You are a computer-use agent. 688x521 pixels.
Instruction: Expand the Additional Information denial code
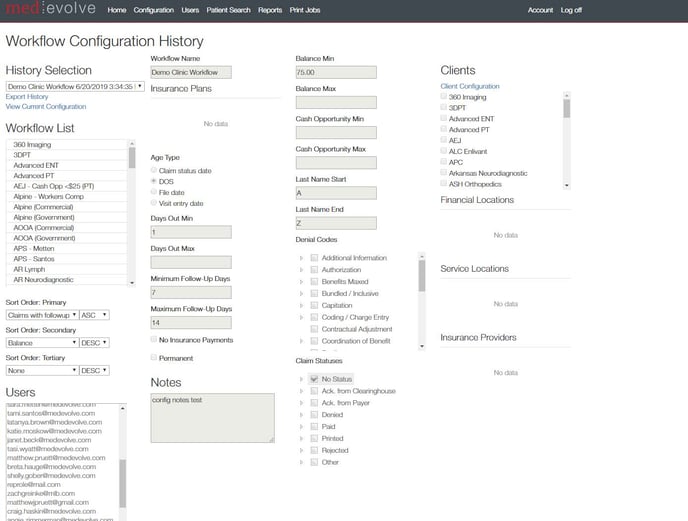pos(302,258)
